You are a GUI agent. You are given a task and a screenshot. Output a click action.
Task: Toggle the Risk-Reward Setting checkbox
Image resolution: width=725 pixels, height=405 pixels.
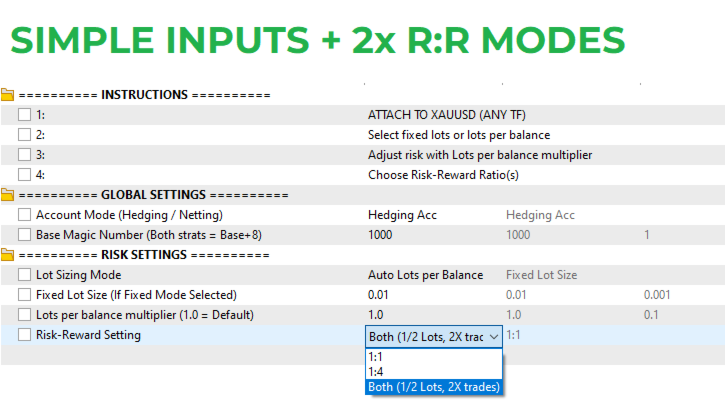[25, 335]
